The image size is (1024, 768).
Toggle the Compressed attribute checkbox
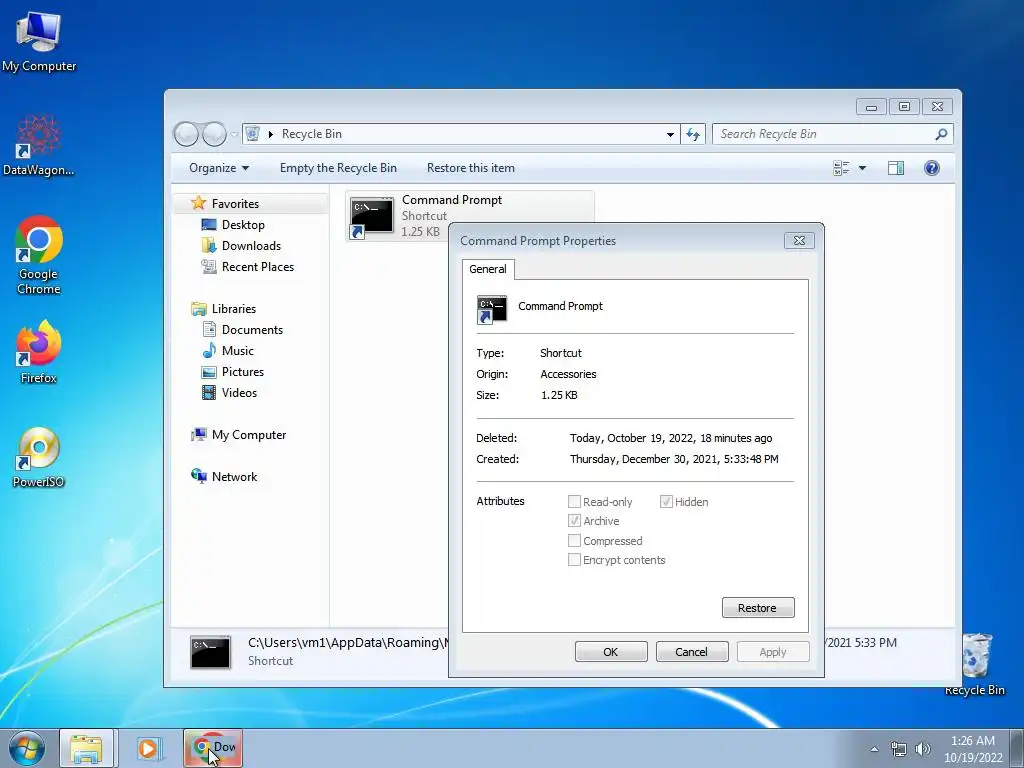coord(575,541)
